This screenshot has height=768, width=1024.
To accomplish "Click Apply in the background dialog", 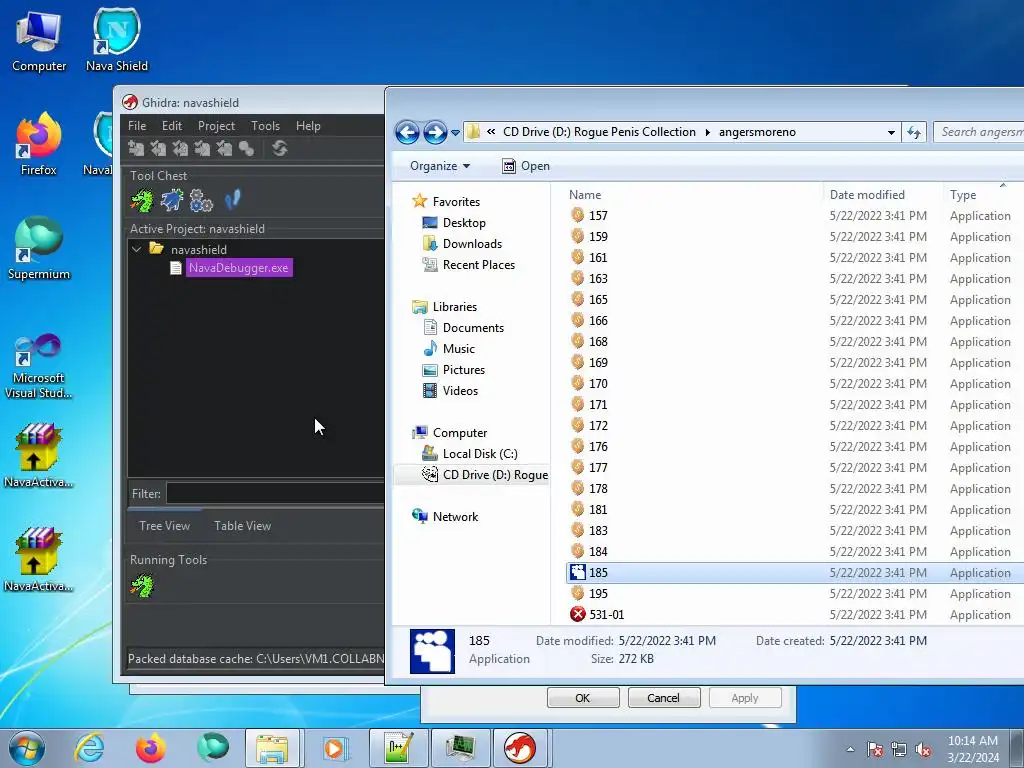I will (744, 698).
